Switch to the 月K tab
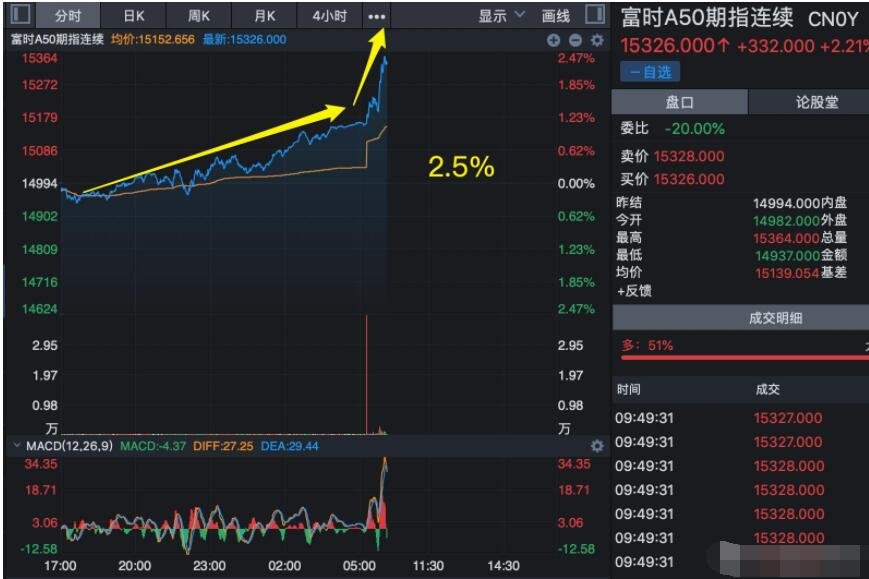Screen dimensions: 869x579 pos(264,16)
